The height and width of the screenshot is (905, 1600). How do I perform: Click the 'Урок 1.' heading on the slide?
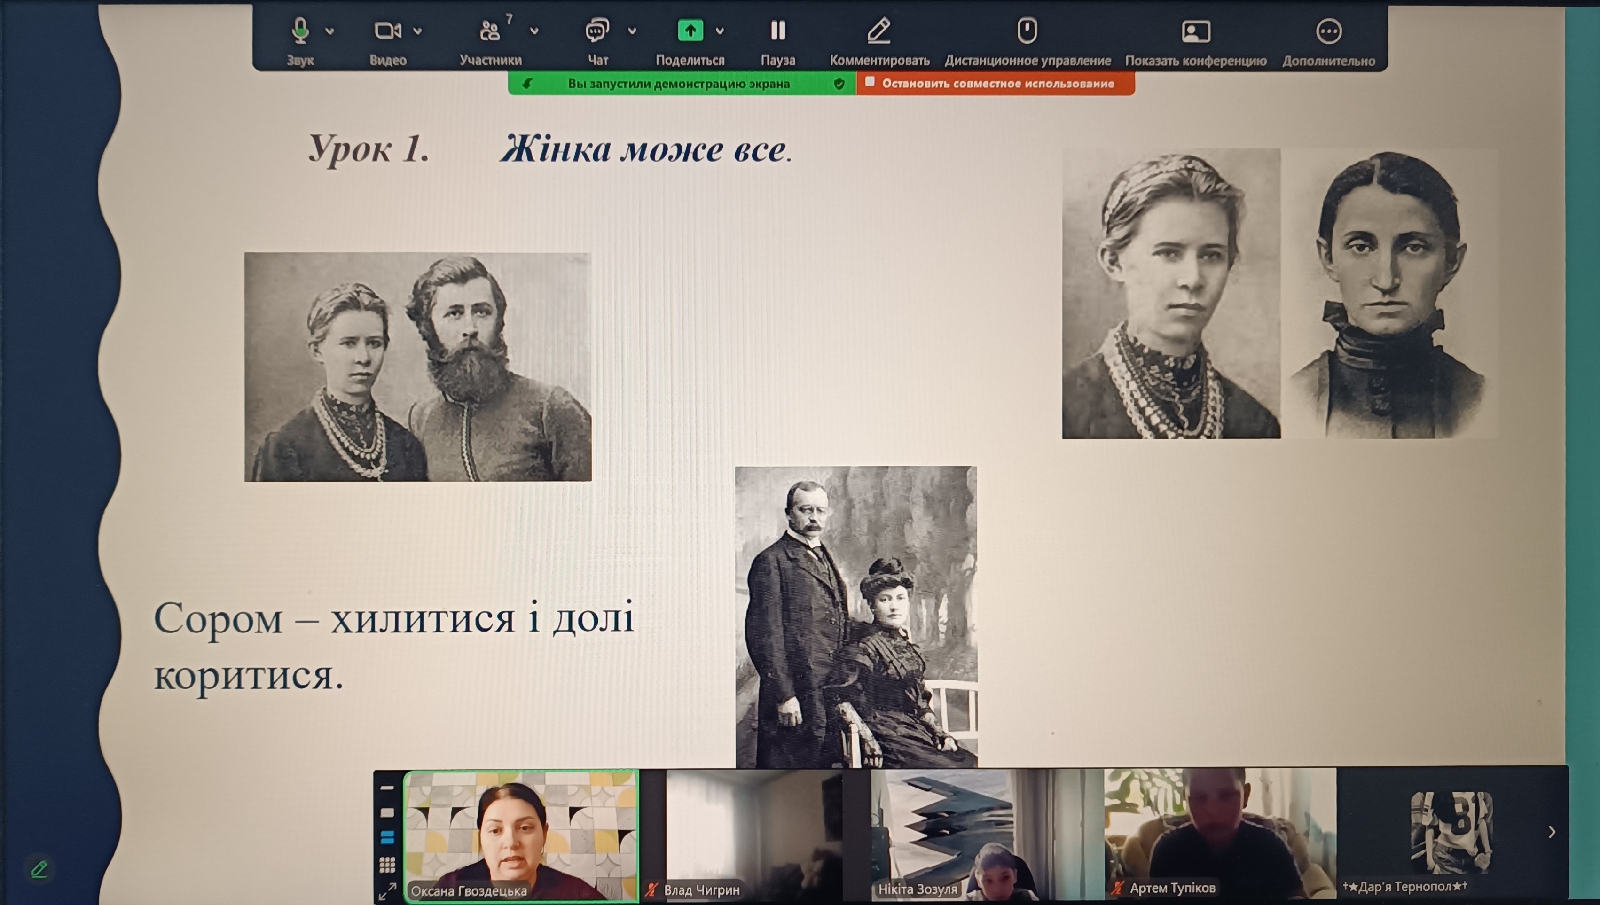point(368,149)
